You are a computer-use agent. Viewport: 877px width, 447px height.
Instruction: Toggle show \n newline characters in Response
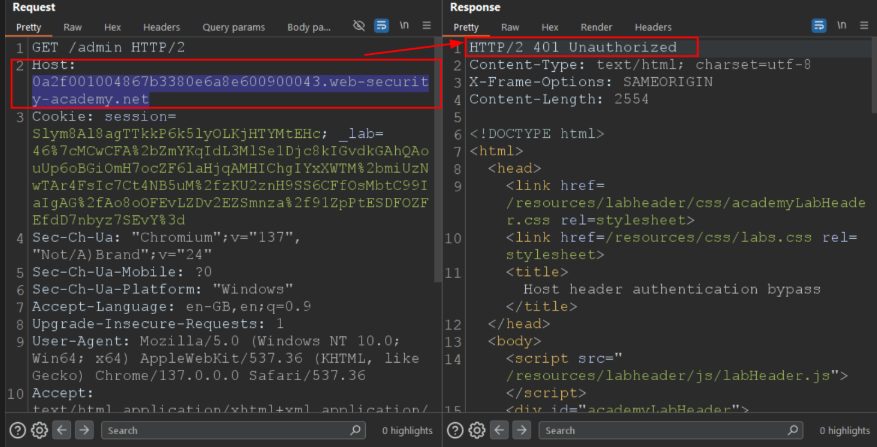point(842,26)
